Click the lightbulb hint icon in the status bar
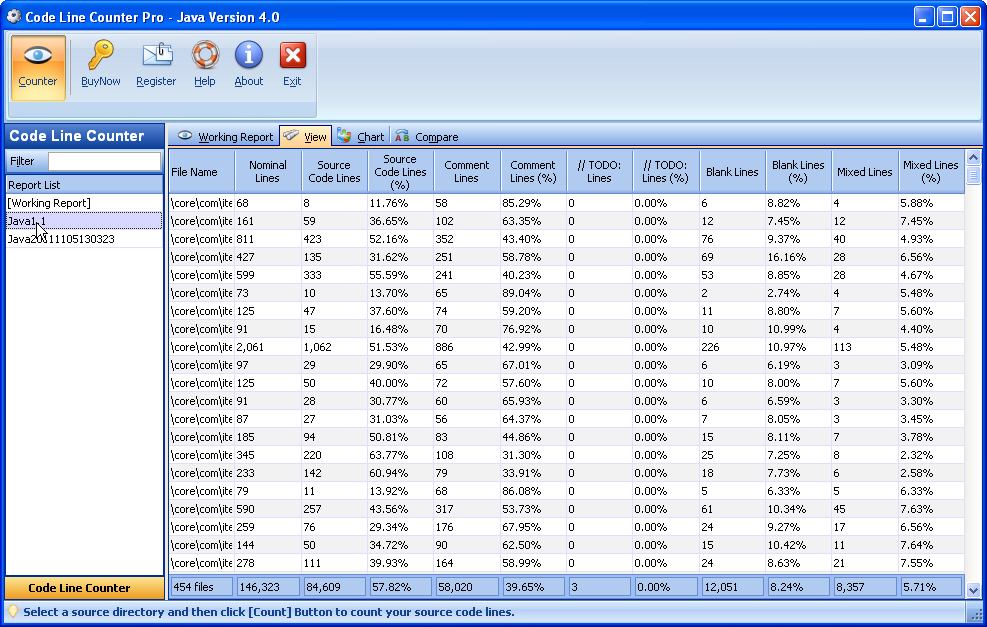 [x=13, y=612]
